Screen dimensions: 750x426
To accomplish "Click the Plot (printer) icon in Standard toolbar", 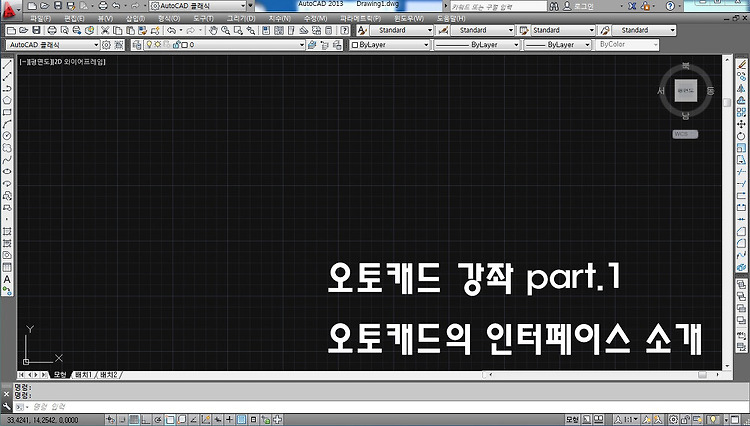I will 52,30.
